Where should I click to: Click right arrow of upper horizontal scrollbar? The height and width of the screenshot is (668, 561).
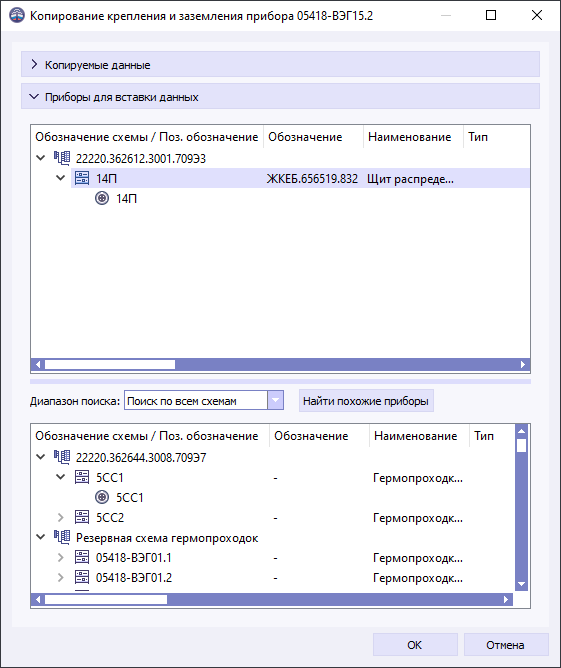[x=523, y=365]
